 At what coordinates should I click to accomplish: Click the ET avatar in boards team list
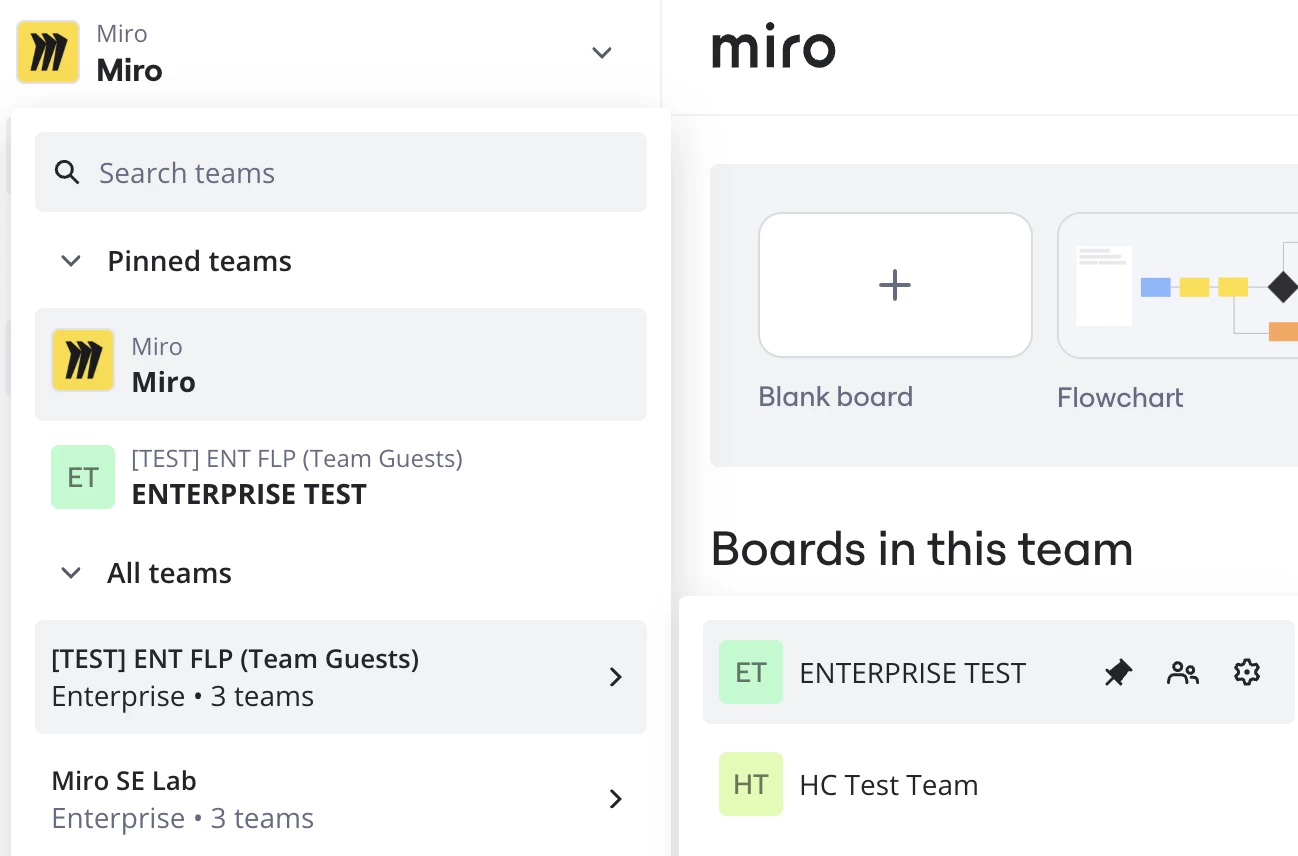(x=750, y=673)
